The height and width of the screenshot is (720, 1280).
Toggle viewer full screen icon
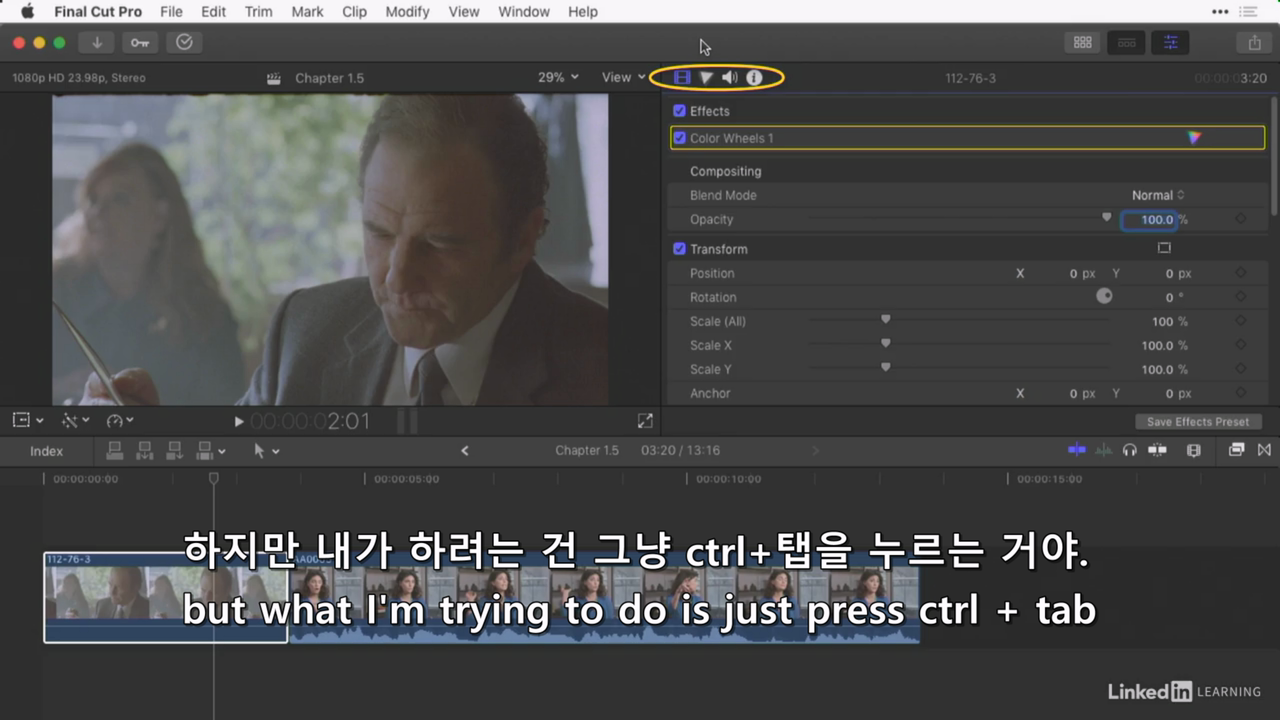(645, 421)
